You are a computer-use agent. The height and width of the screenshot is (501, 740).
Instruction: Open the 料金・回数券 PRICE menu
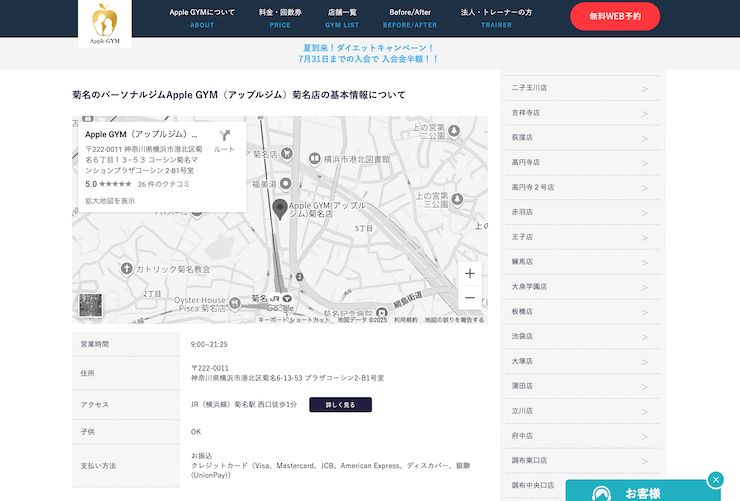(280, 18)
